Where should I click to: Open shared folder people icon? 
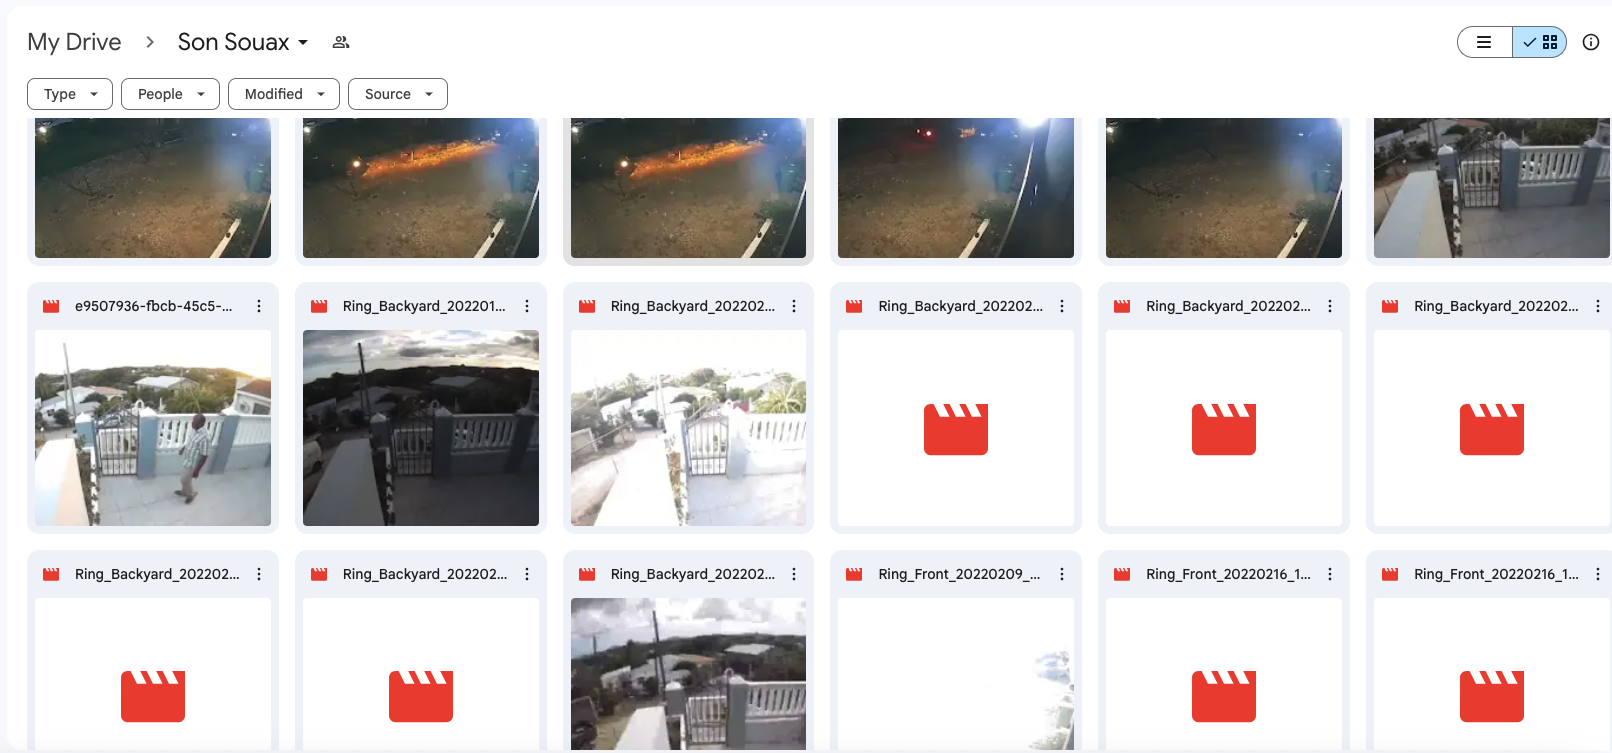(341, 42)
